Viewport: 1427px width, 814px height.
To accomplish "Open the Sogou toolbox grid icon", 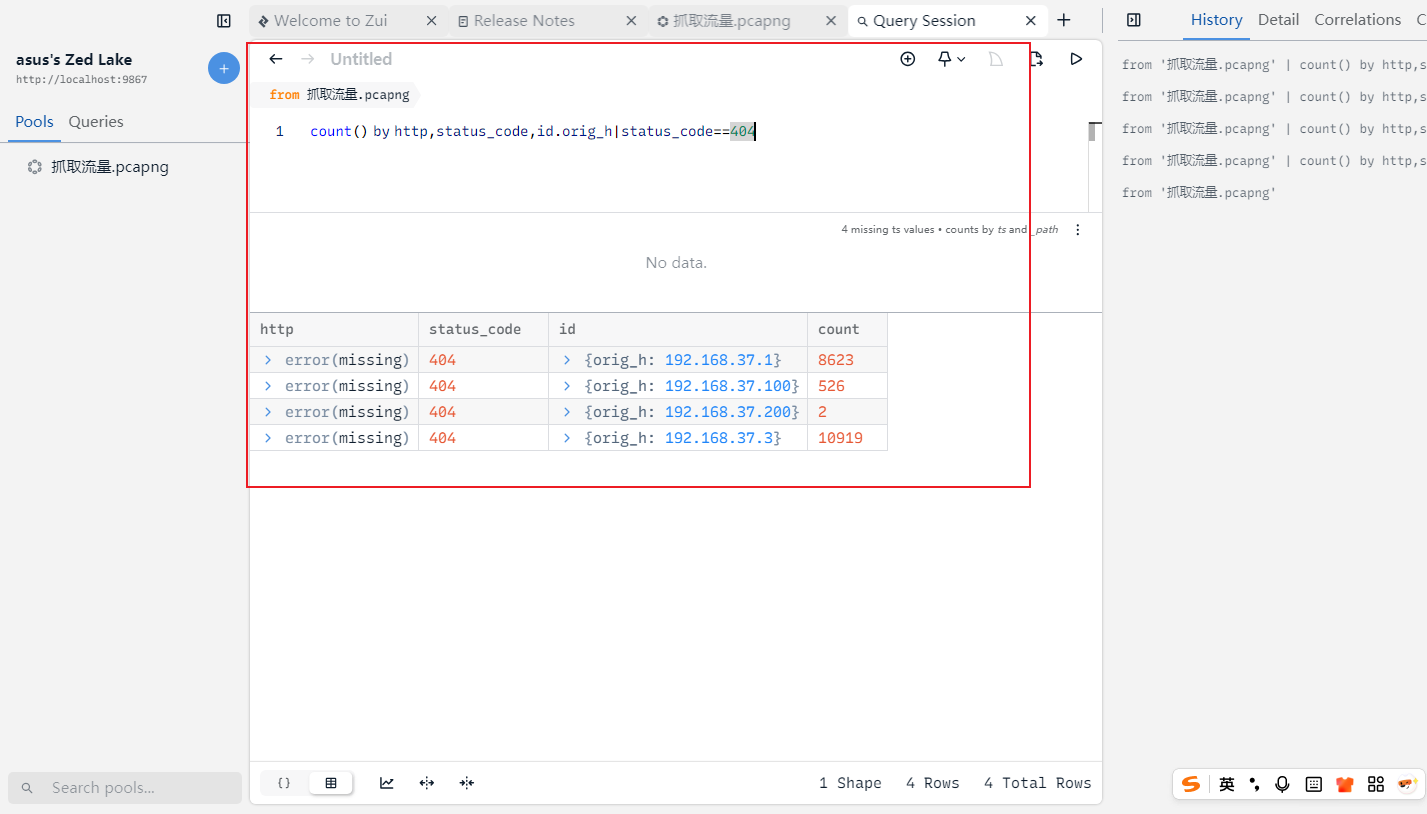I will coord(1376,784).
